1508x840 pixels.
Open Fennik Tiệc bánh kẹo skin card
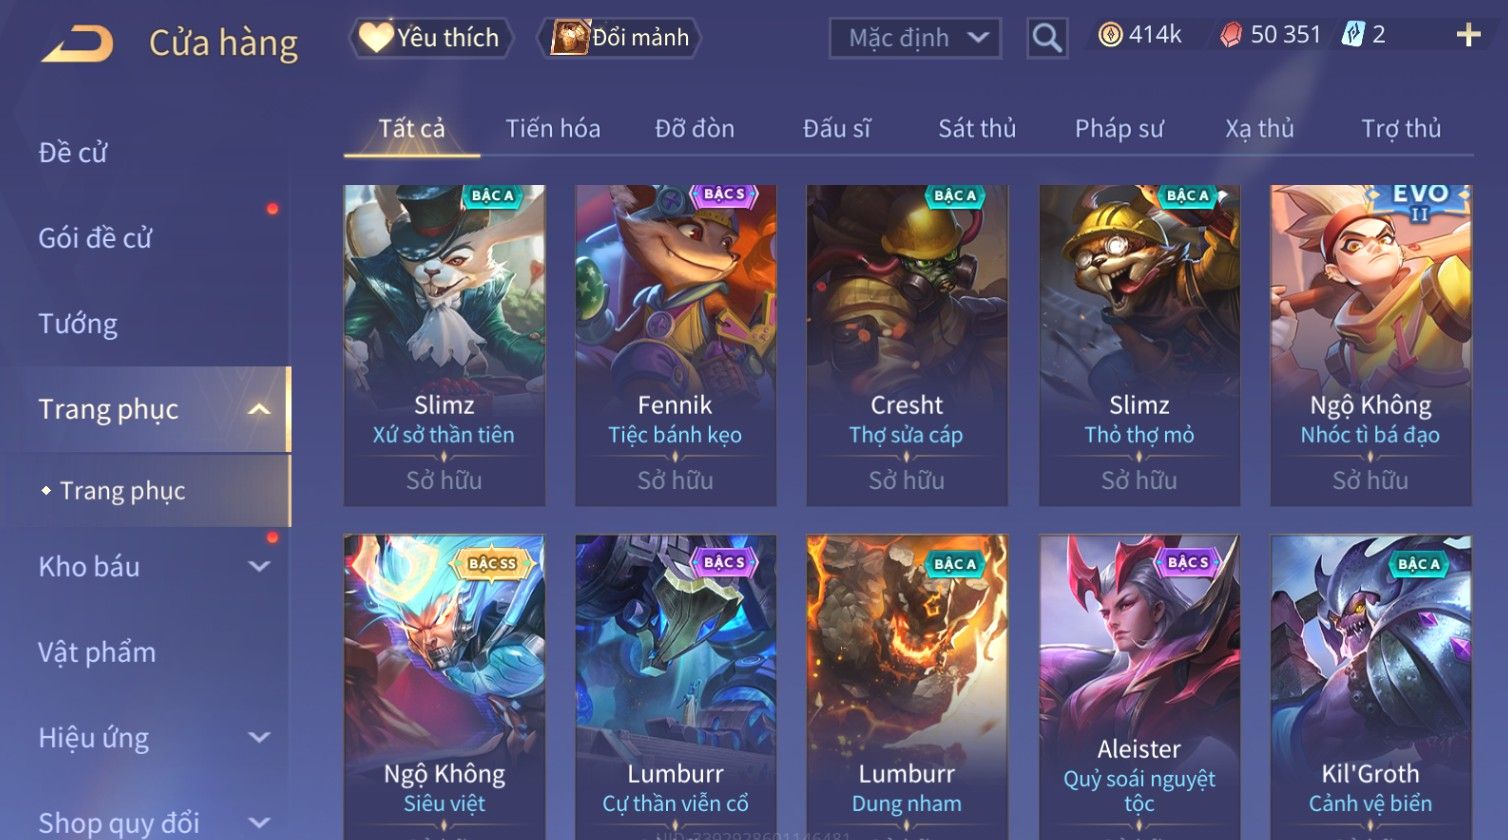[x=676, y=345]
